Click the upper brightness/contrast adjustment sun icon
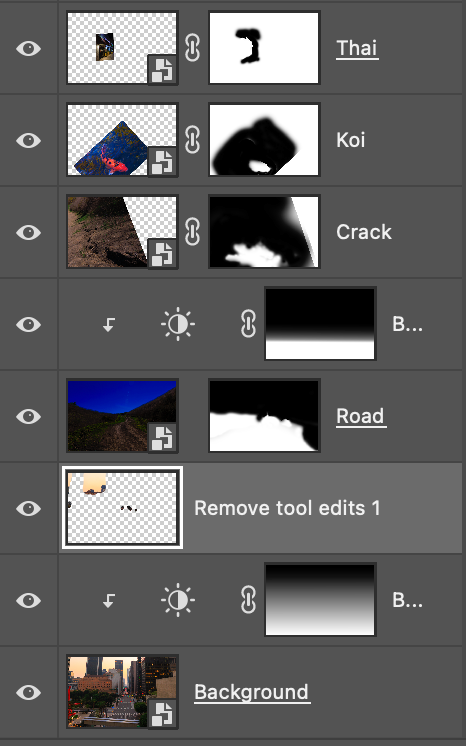Viewport: 466px width, 746px height. point(178,324)
